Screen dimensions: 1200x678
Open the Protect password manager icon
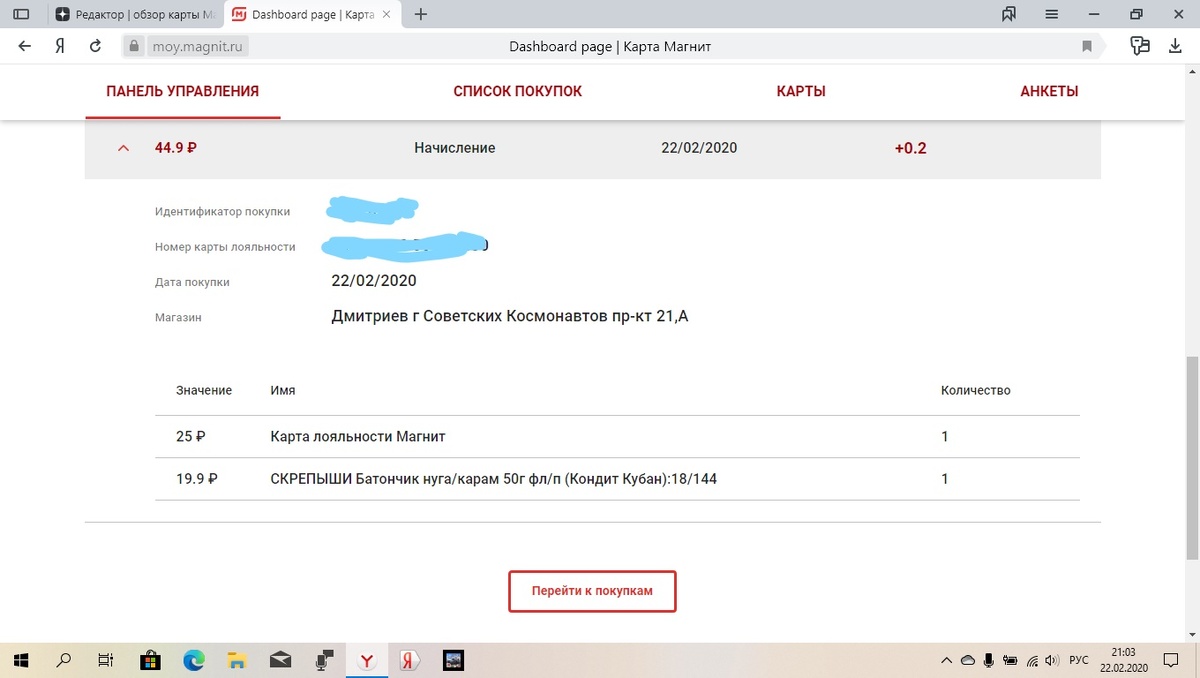pyautogui.click(x=1140, y=45)
